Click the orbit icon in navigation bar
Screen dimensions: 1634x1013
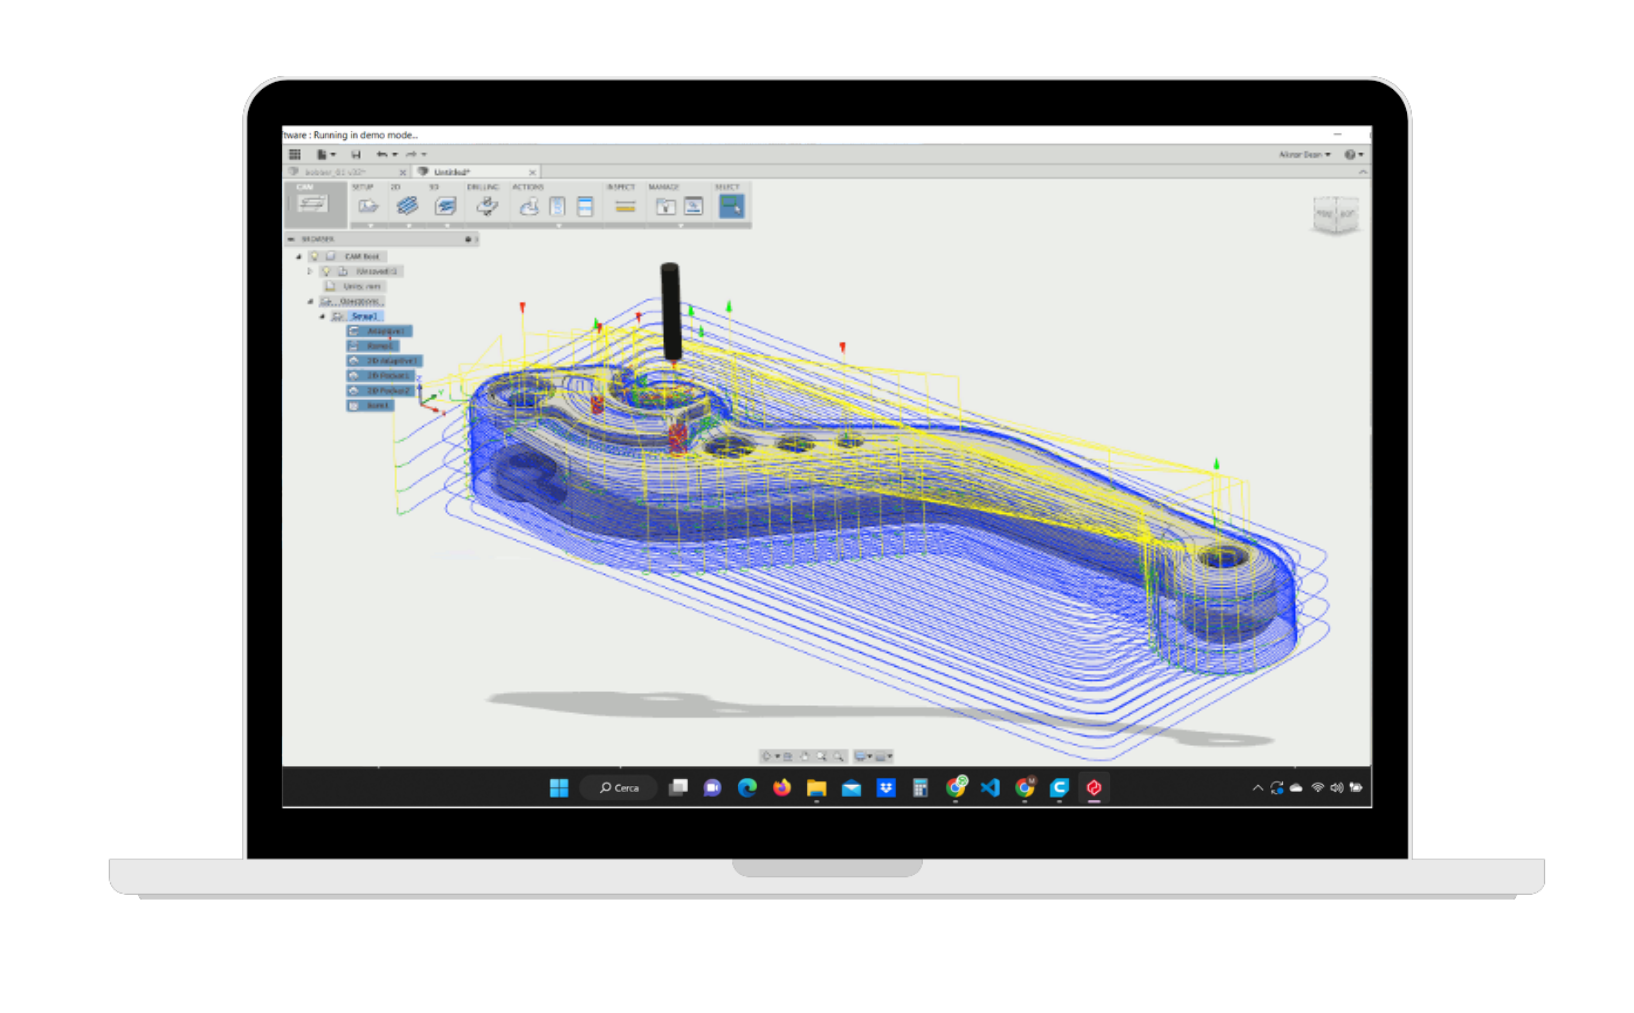766,757
